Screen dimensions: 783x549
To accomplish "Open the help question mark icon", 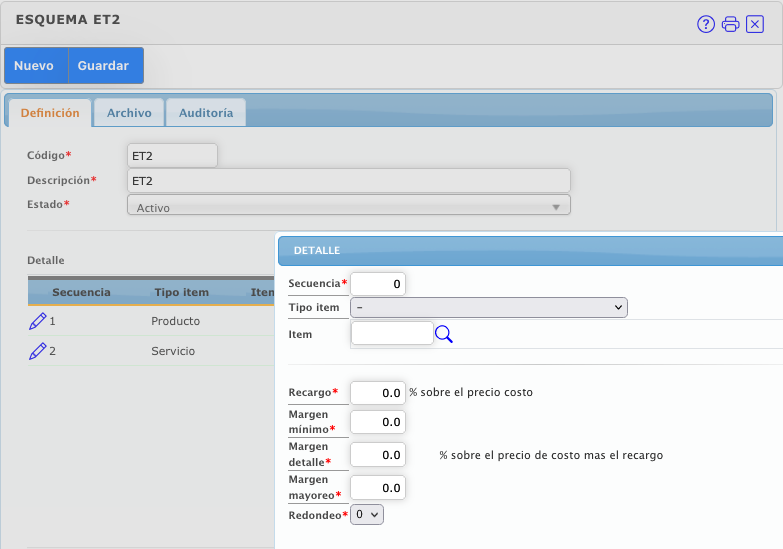I will point(706,24).
